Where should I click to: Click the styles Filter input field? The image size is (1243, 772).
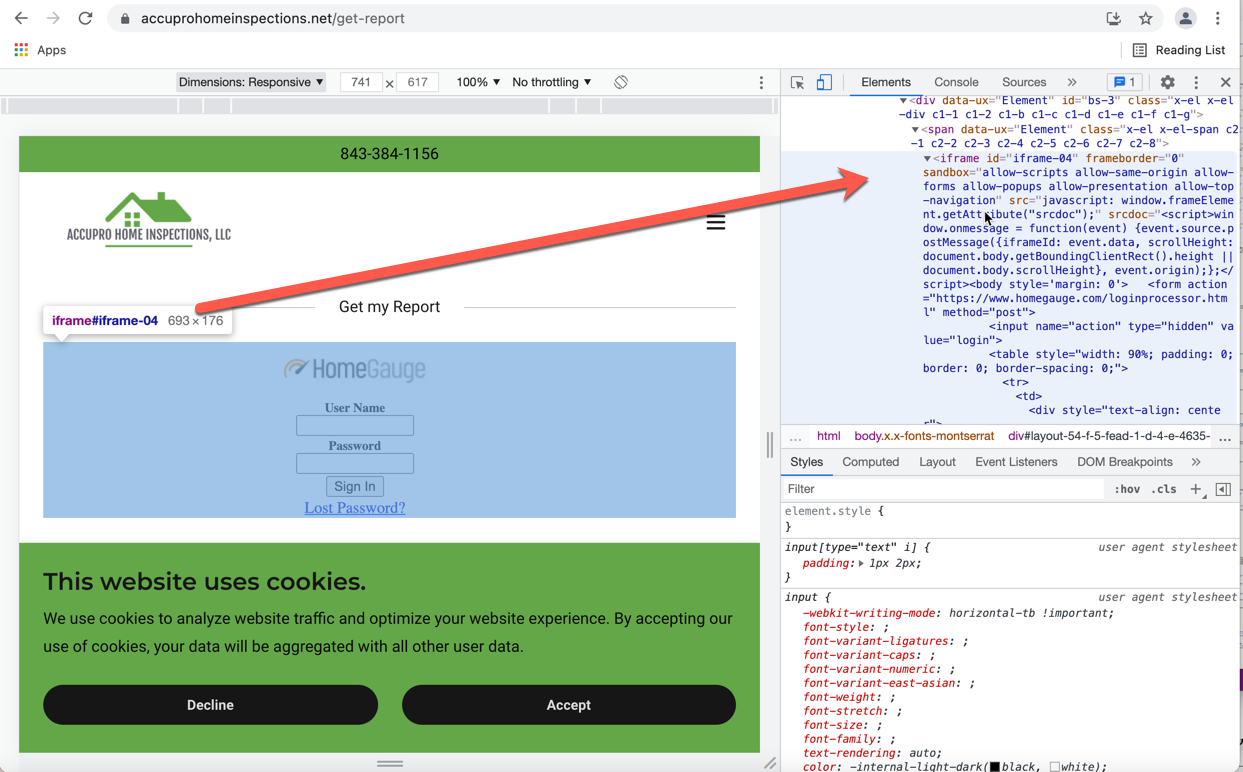click(940, 489)
